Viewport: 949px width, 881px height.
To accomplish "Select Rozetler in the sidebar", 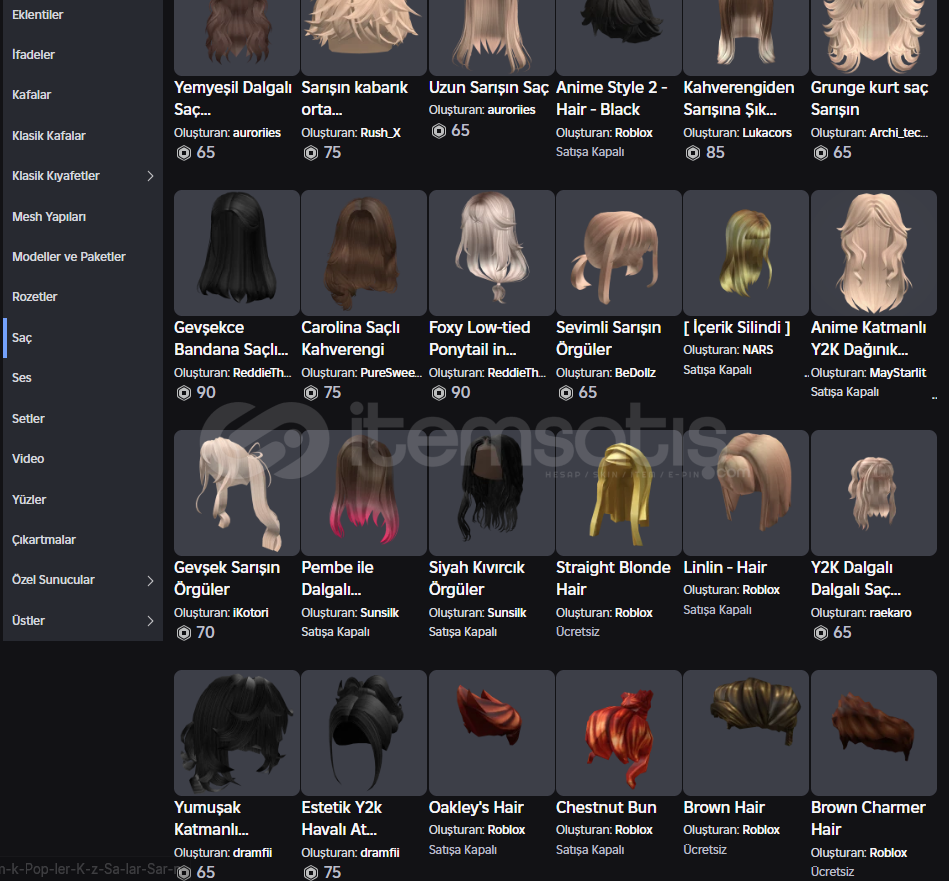I will click(x=34, y=297).
